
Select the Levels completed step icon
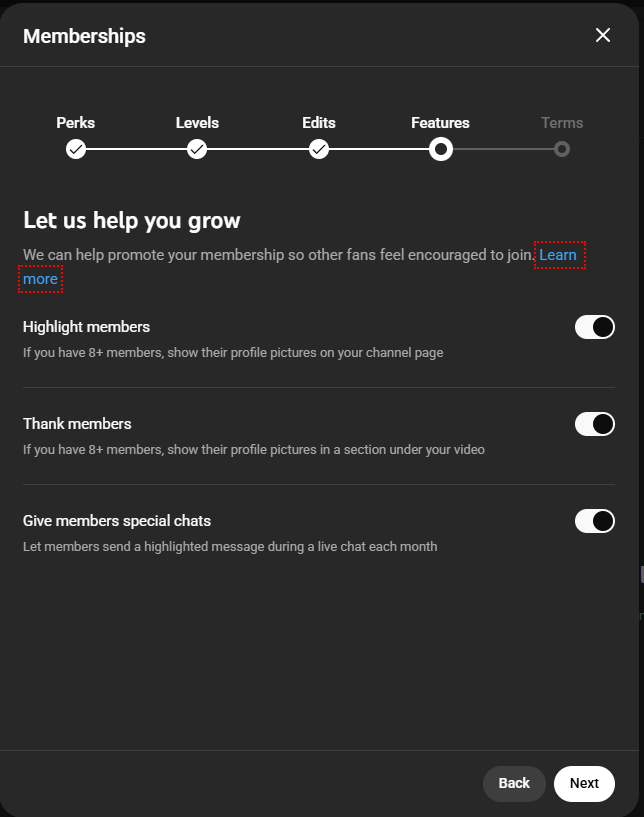coord(197,149)
